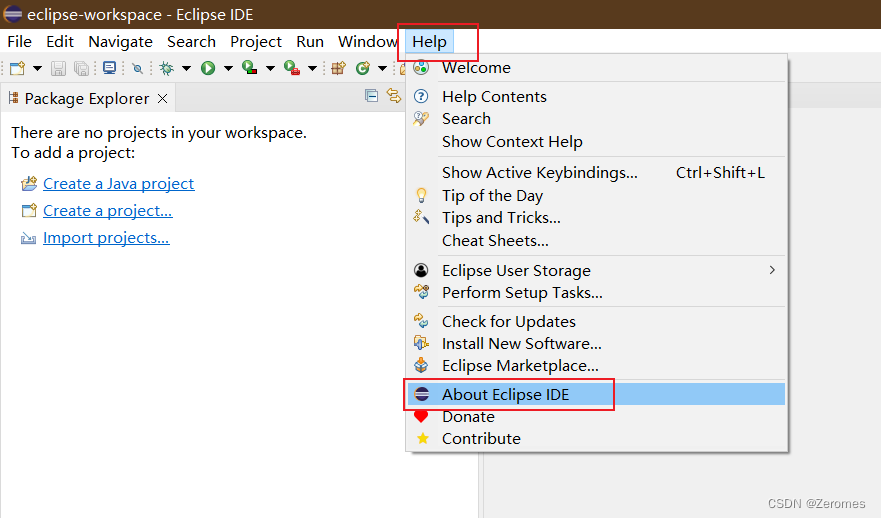Expand the Coverage dropdown arrow
Viewport: 881px width, 518px height.
tap(270, 69)
